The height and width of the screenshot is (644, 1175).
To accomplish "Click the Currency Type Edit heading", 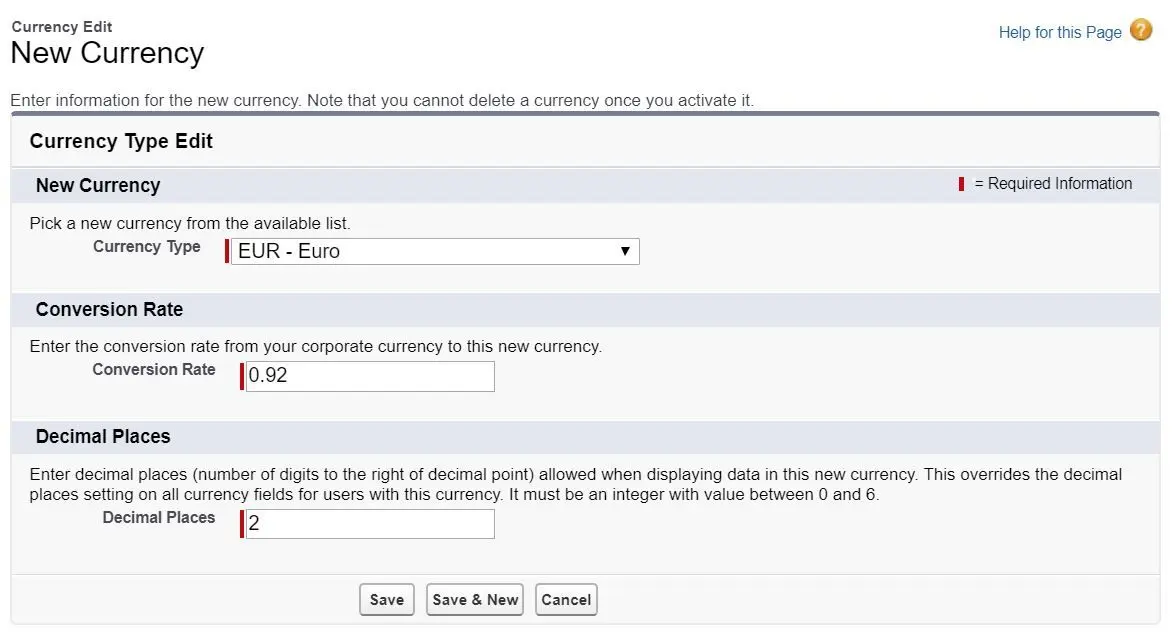I will [x=121, y=141].
